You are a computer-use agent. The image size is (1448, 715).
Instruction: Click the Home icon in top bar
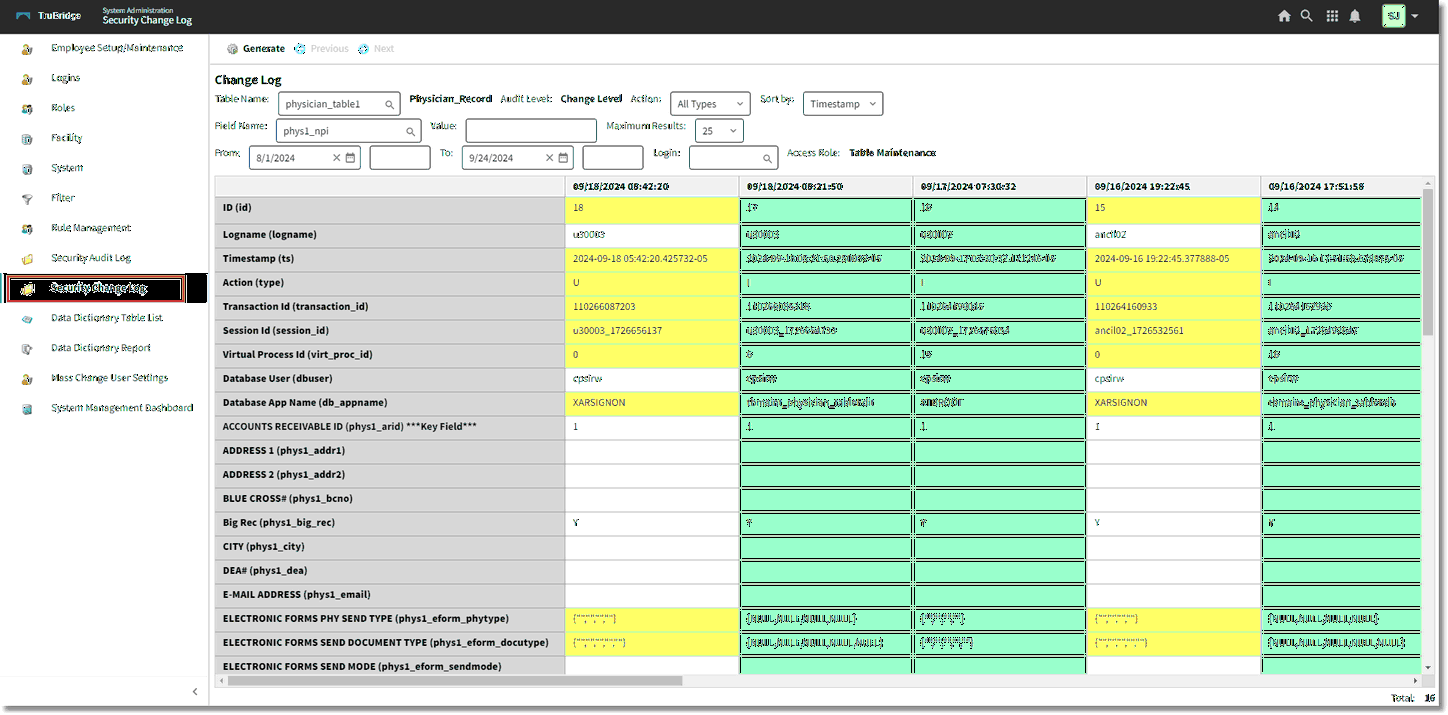click(x=1284, y=16)
